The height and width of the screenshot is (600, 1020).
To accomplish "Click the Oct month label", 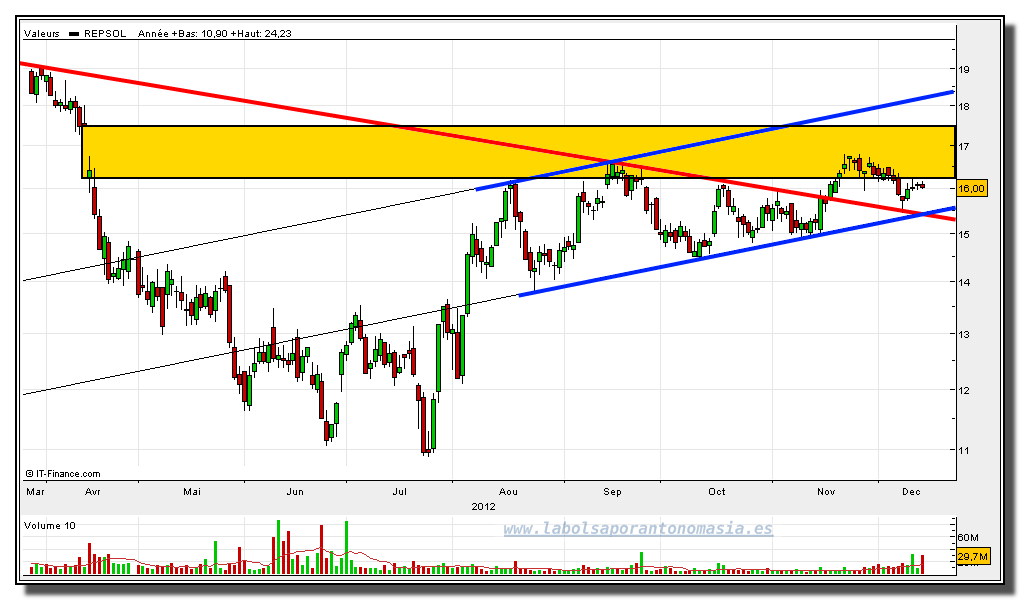I will click(x=717, y=492).
